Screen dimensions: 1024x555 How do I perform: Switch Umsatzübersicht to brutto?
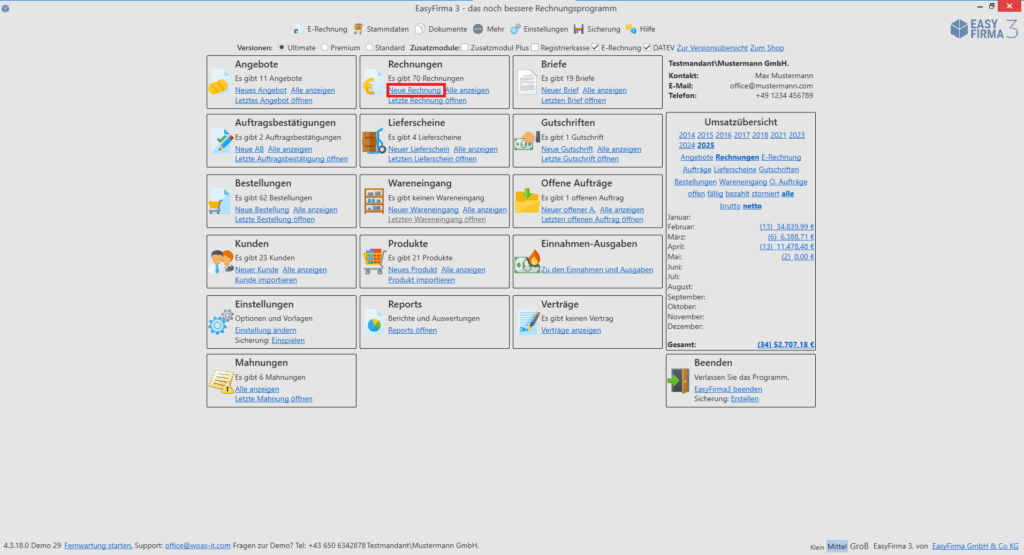(730, 206)
